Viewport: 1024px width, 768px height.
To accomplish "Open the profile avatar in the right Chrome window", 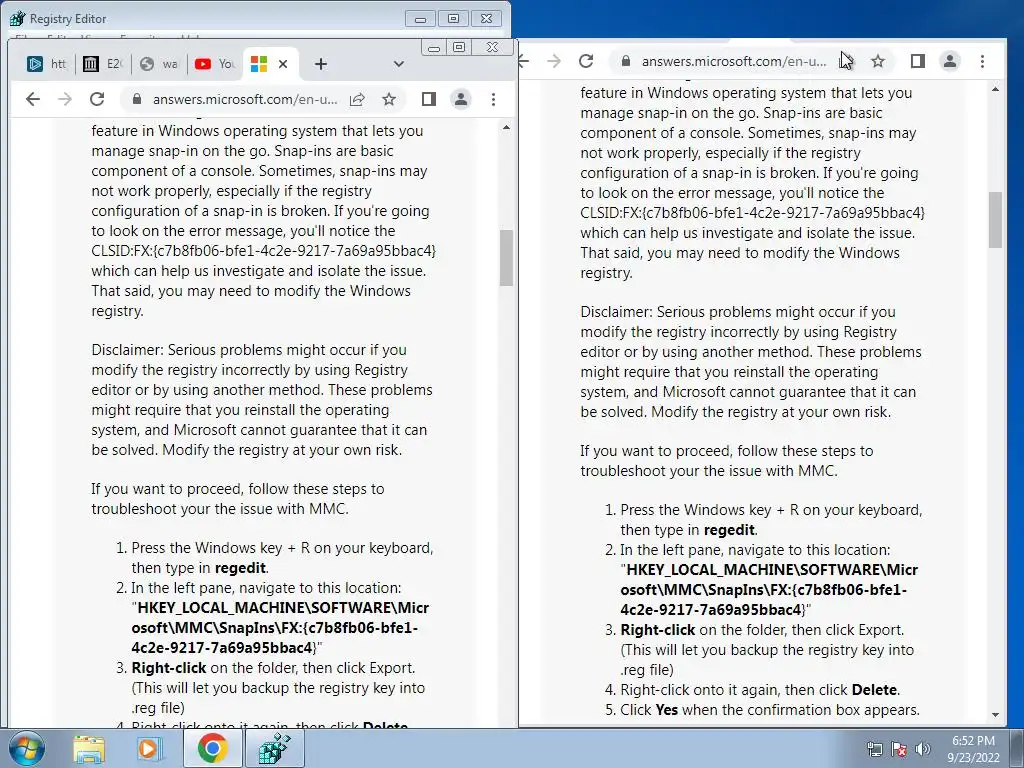I will pos(950,61).
